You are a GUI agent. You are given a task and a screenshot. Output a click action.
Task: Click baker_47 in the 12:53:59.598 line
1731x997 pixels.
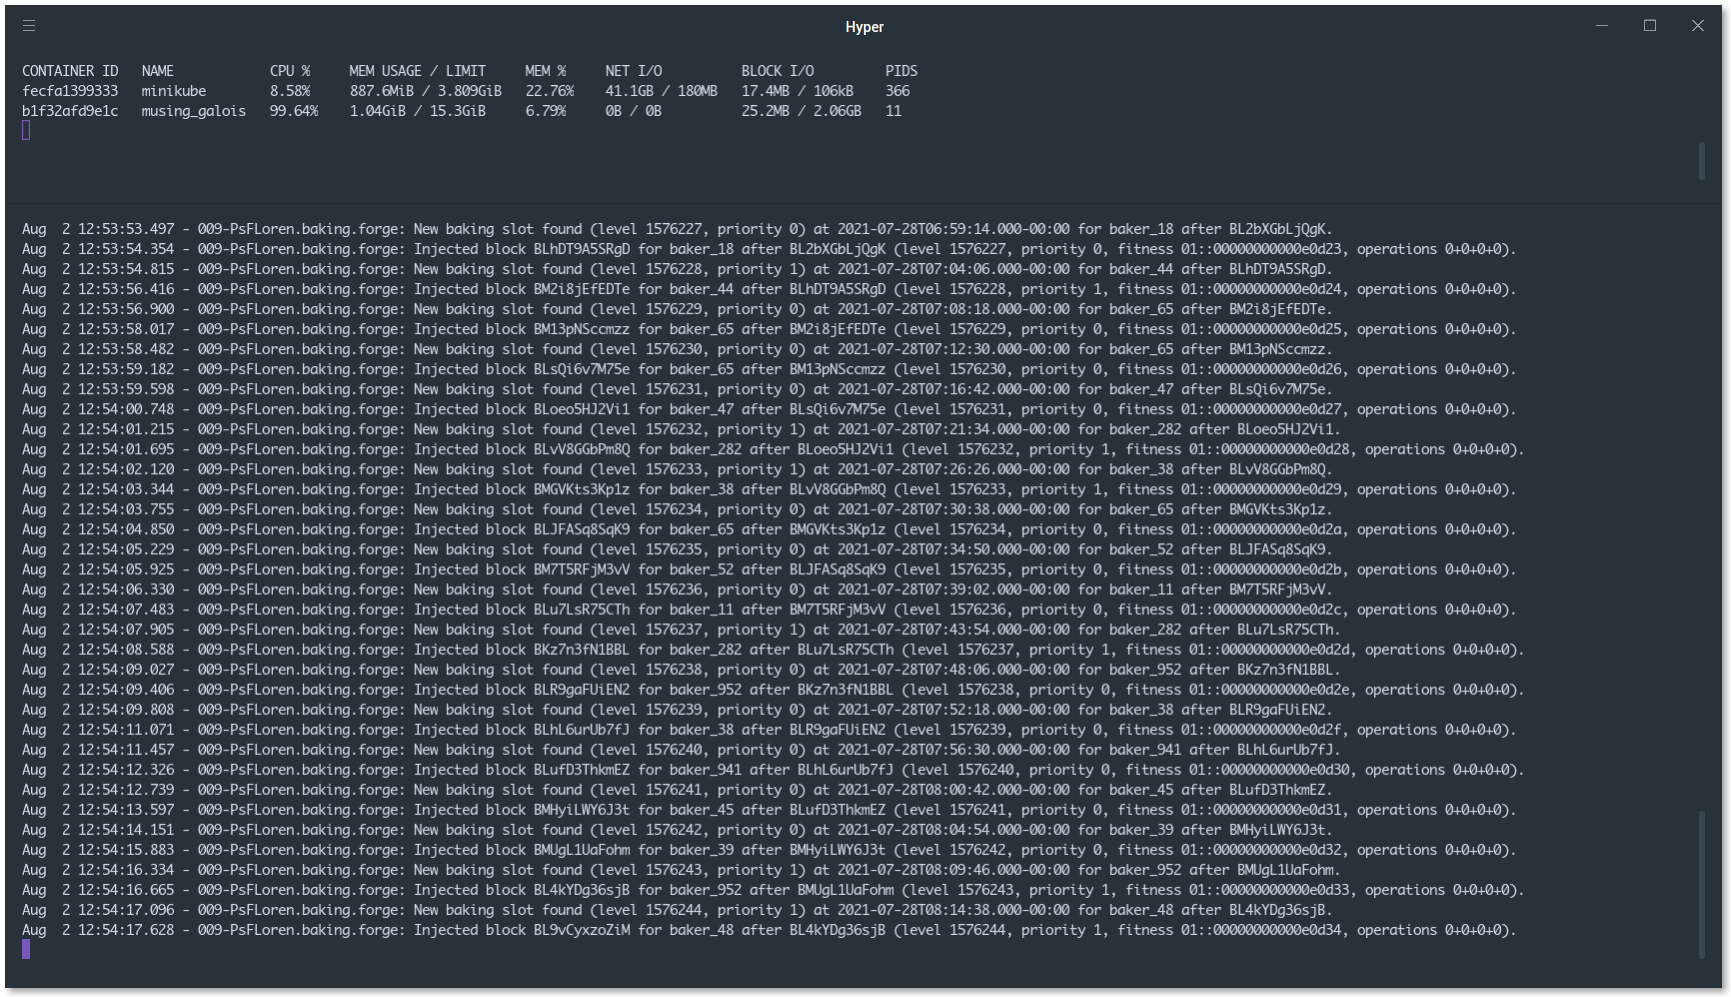pos(1141,389)
